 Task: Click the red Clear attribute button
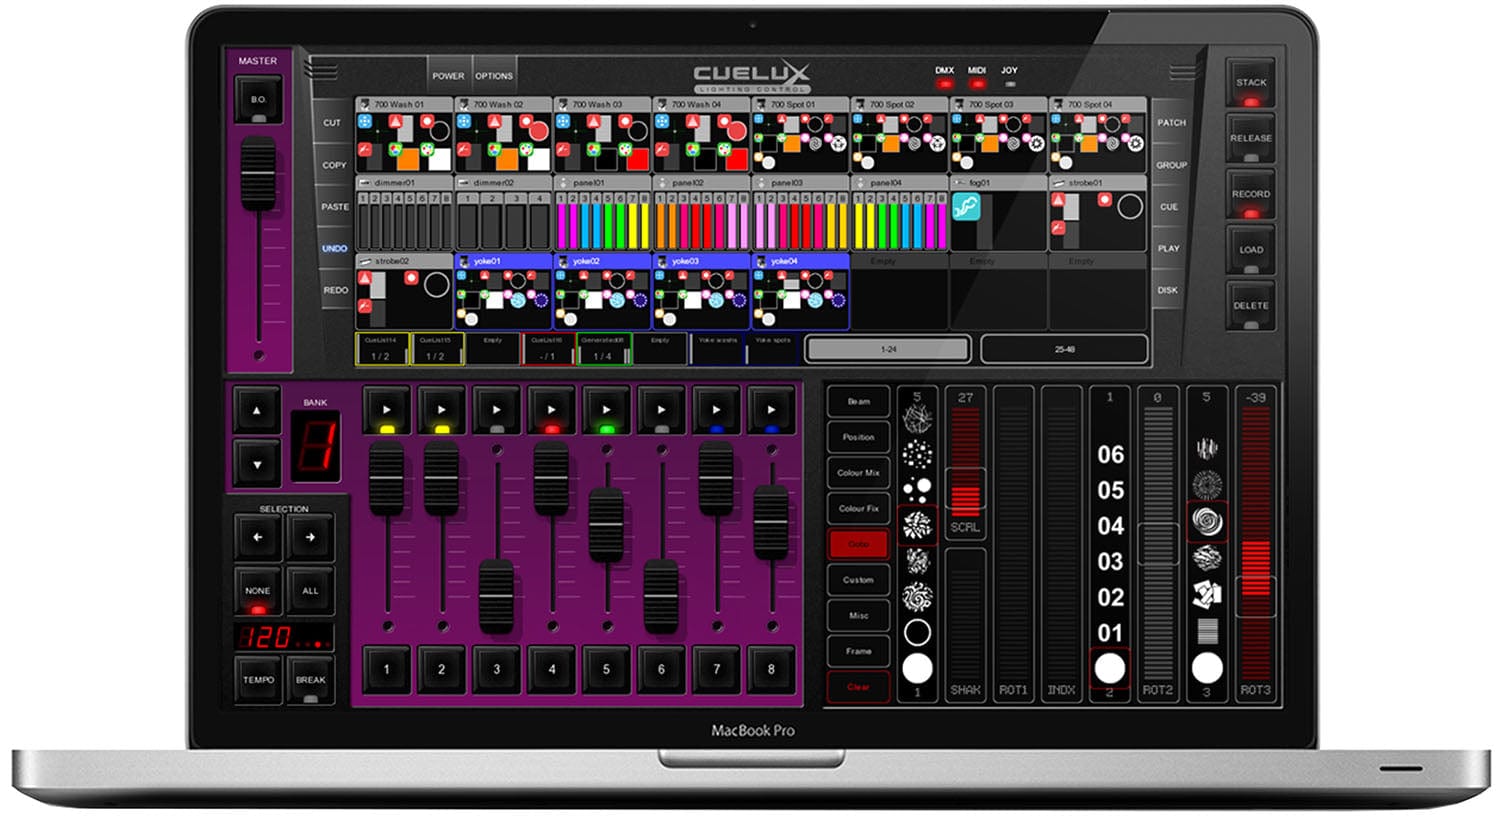point(858,687)
